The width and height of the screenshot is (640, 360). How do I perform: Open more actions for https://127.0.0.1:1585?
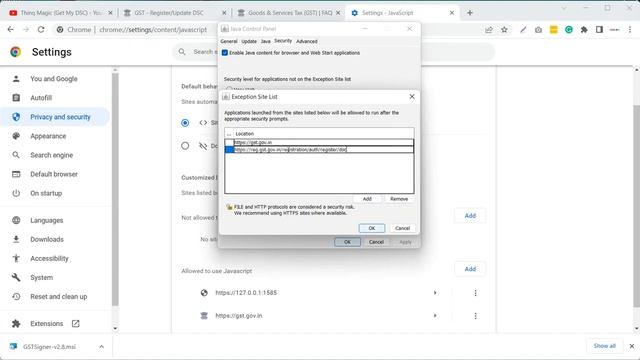475,293
